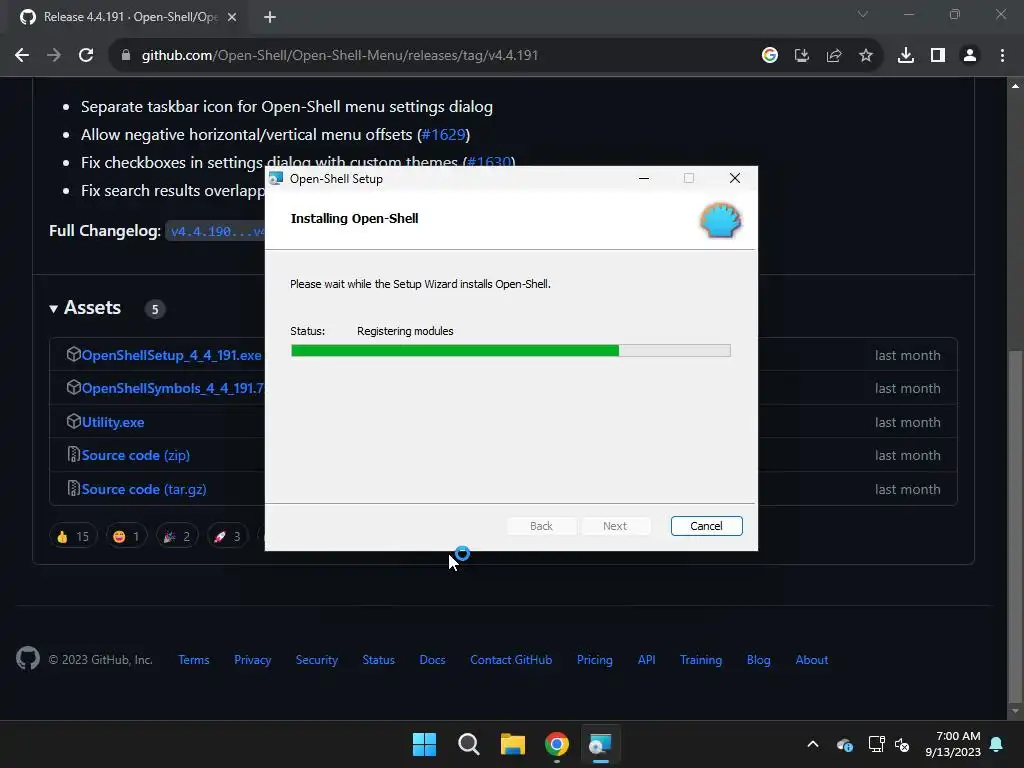Close the Open-Shell Setup dialog
The image size is (1024, 768).
pyautogui.click(x=735, y=178)
